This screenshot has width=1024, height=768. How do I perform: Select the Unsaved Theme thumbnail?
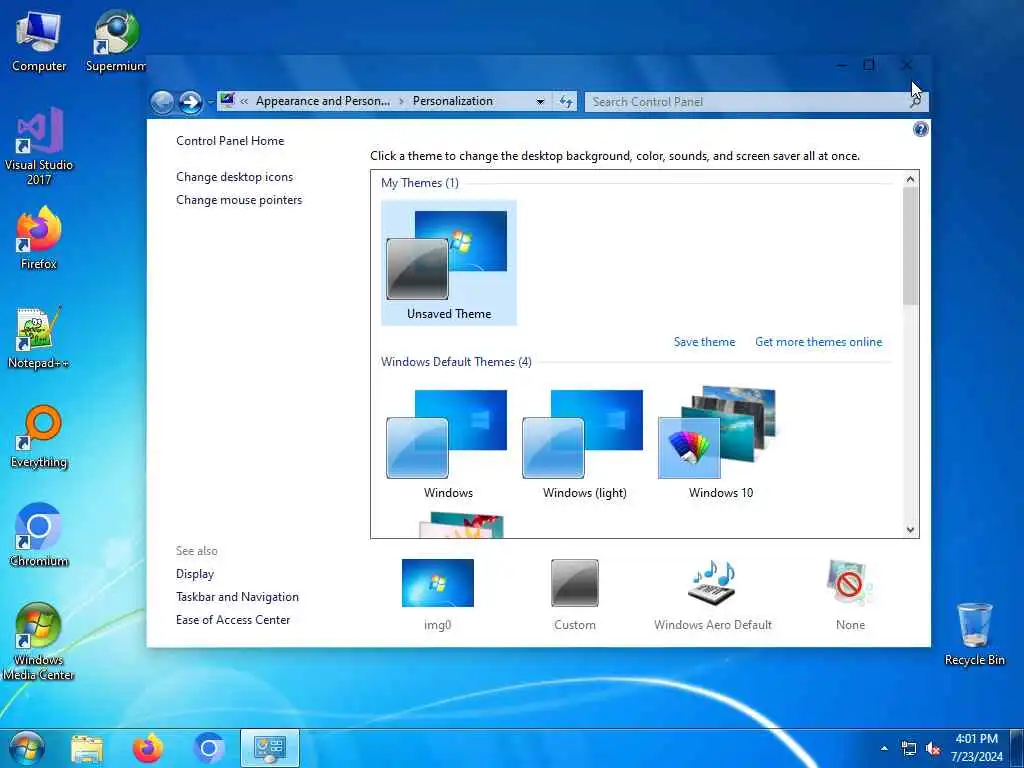(x=449, y=263)
